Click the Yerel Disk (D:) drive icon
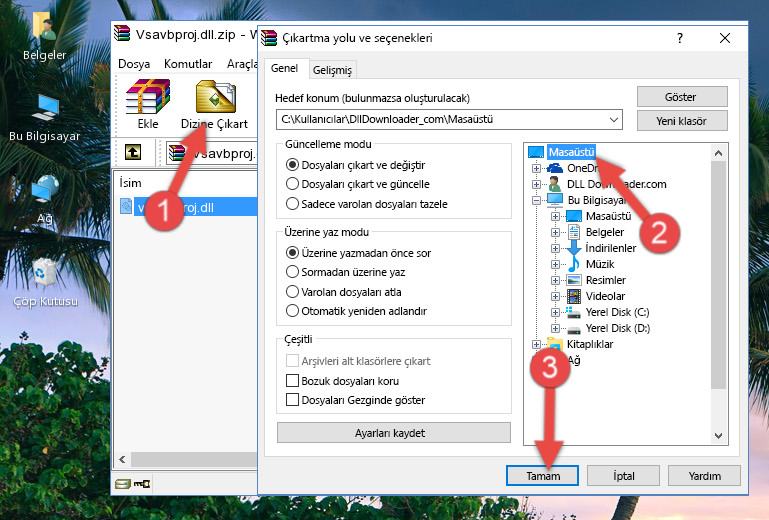The width and height of the screenshot is (769, 520). pyautogui.click(x=574, y=329)
